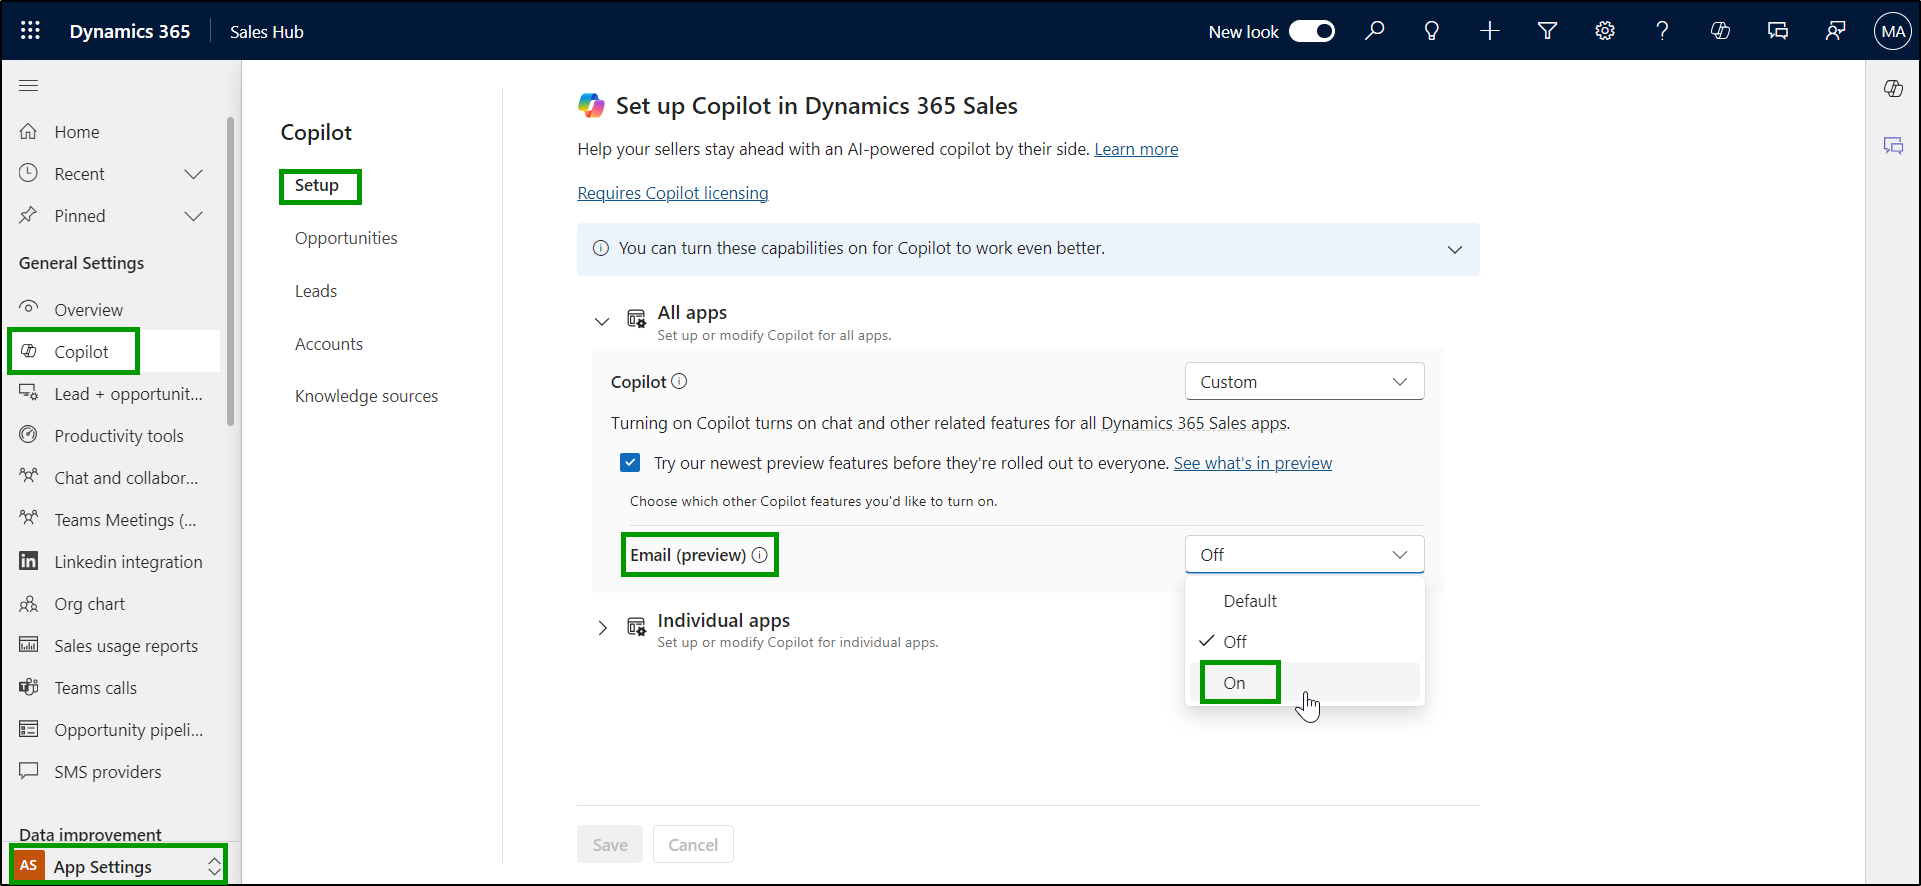Open the app launcher waffle icon
The width and height of the screenshot is (1921, 886).
[x=30, y=31]
